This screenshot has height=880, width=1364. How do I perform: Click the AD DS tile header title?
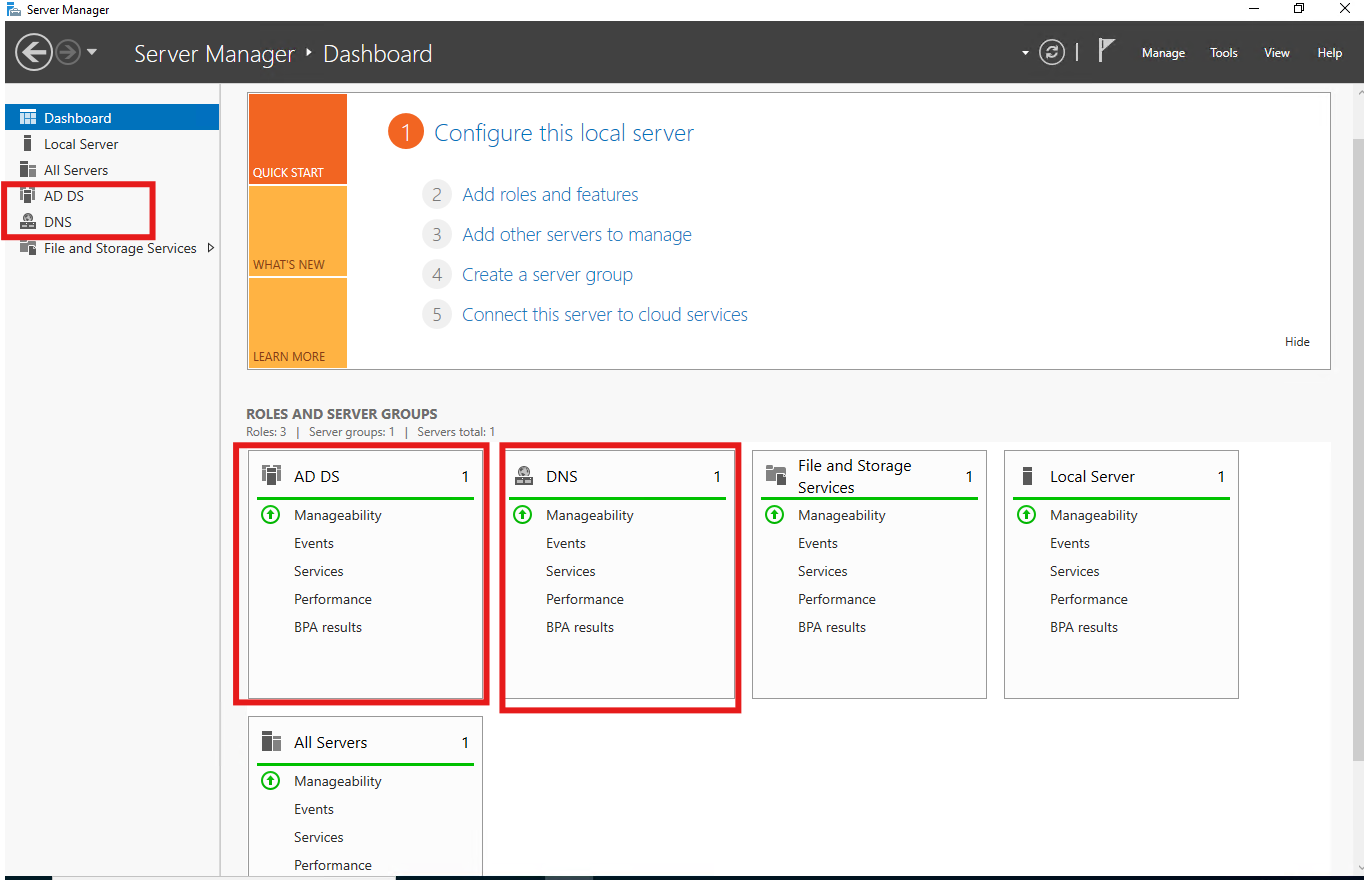click(x=317, y=477)
